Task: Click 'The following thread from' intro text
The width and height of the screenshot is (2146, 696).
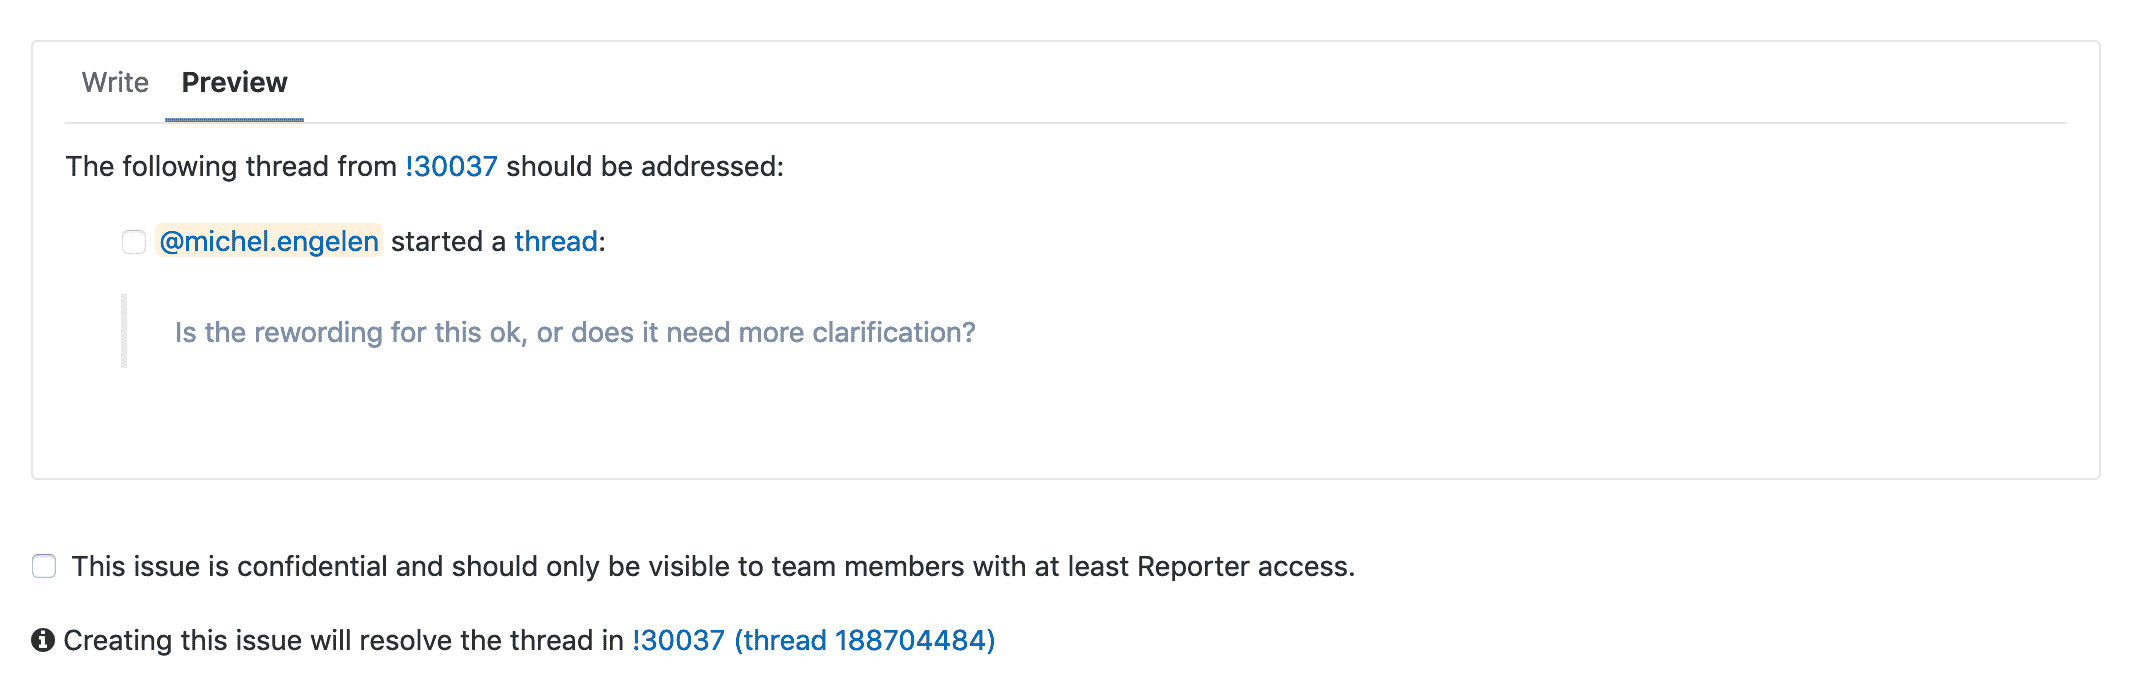Action: pyautogui.click(x=231, y=166)
